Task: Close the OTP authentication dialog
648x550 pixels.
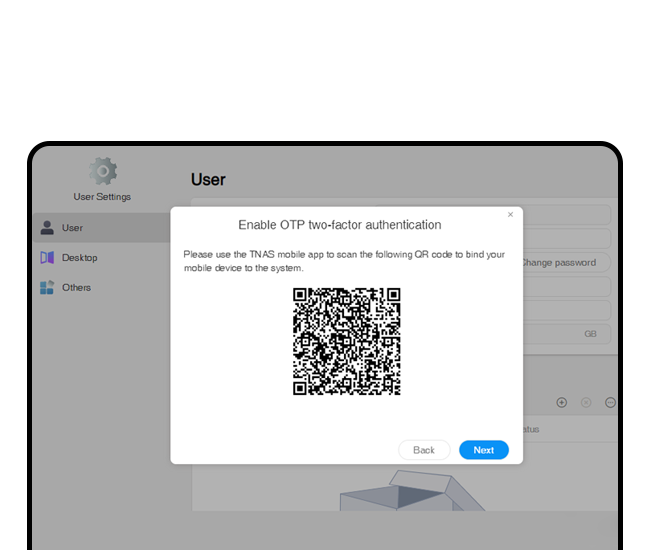Action: (510, 215)
